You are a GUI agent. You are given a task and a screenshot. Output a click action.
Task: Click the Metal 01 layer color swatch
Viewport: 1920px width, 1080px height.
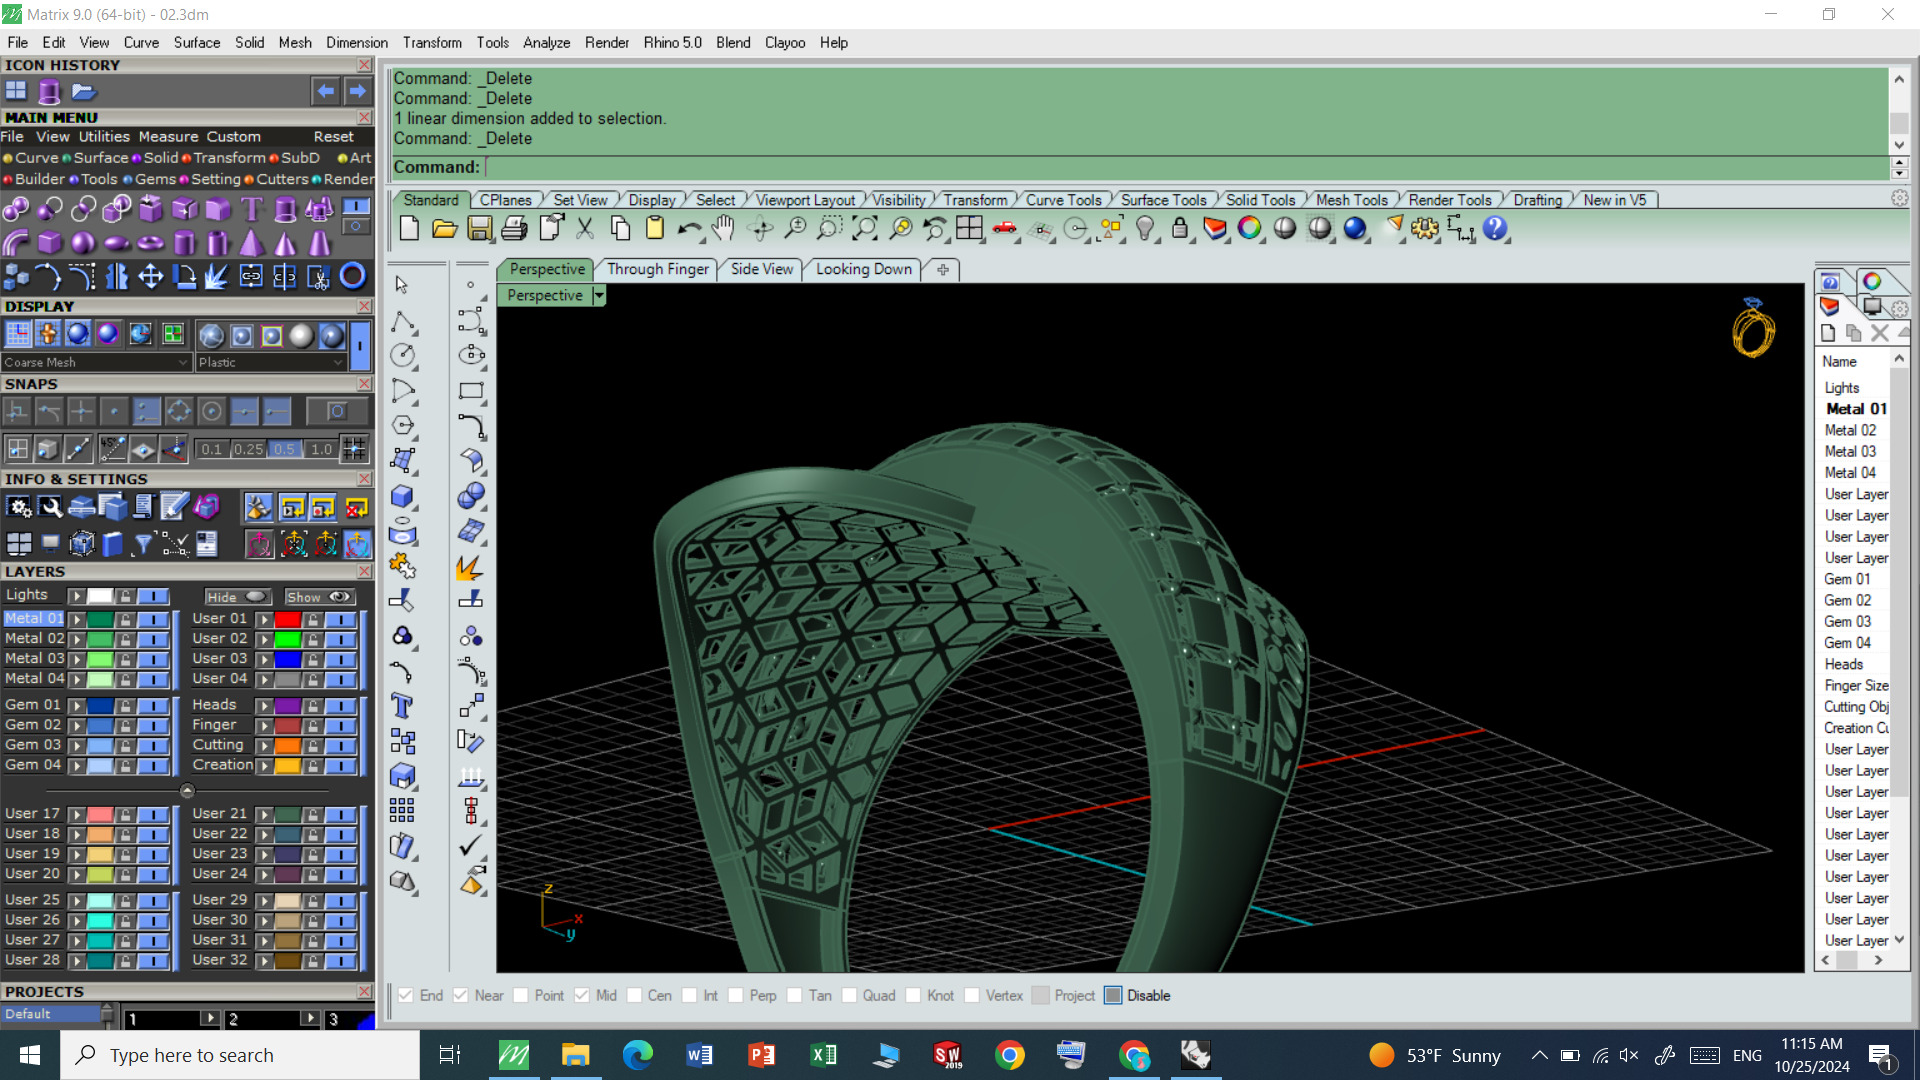100,620
